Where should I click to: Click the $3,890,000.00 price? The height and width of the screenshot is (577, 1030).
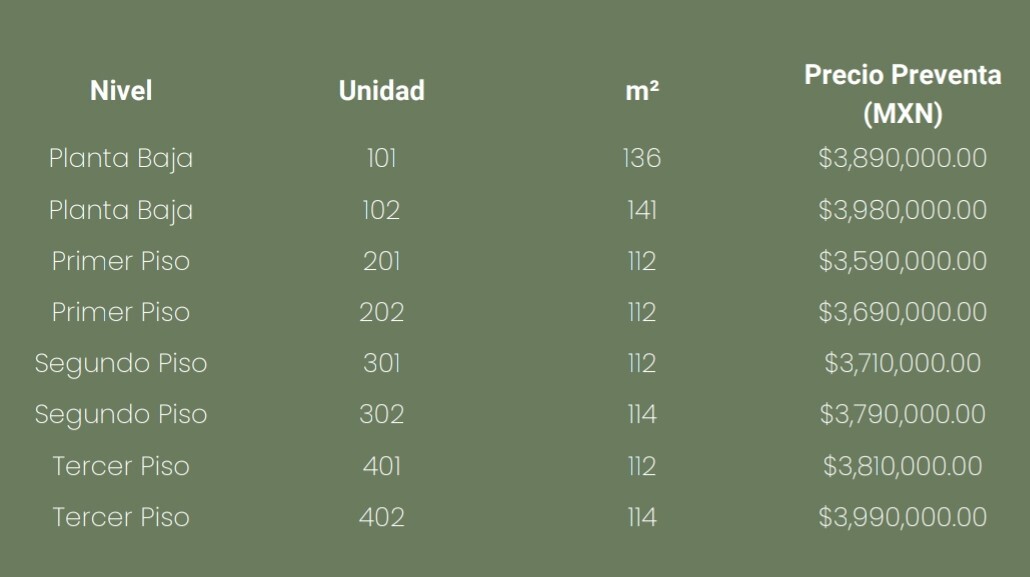[x=903, y=158]
